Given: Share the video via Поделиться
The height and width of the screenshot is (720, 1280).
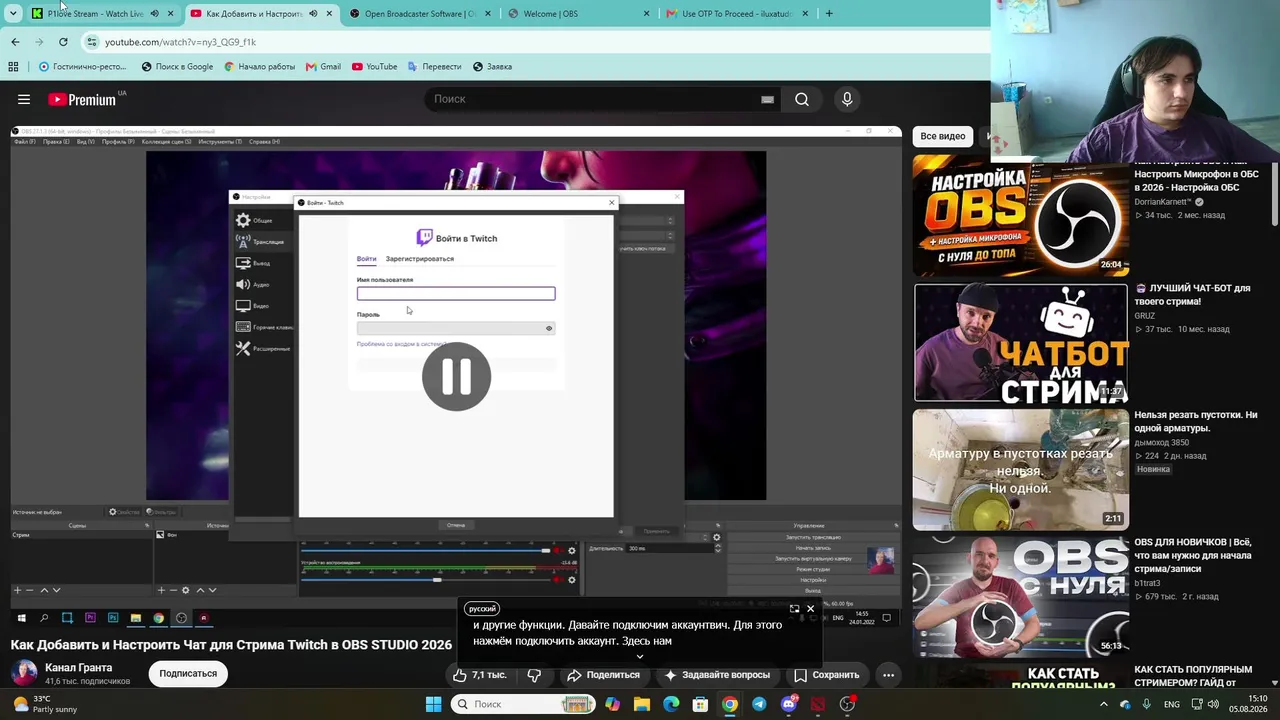Looking at the screenshot, I should pyautogui.click(x=603, y=675).
